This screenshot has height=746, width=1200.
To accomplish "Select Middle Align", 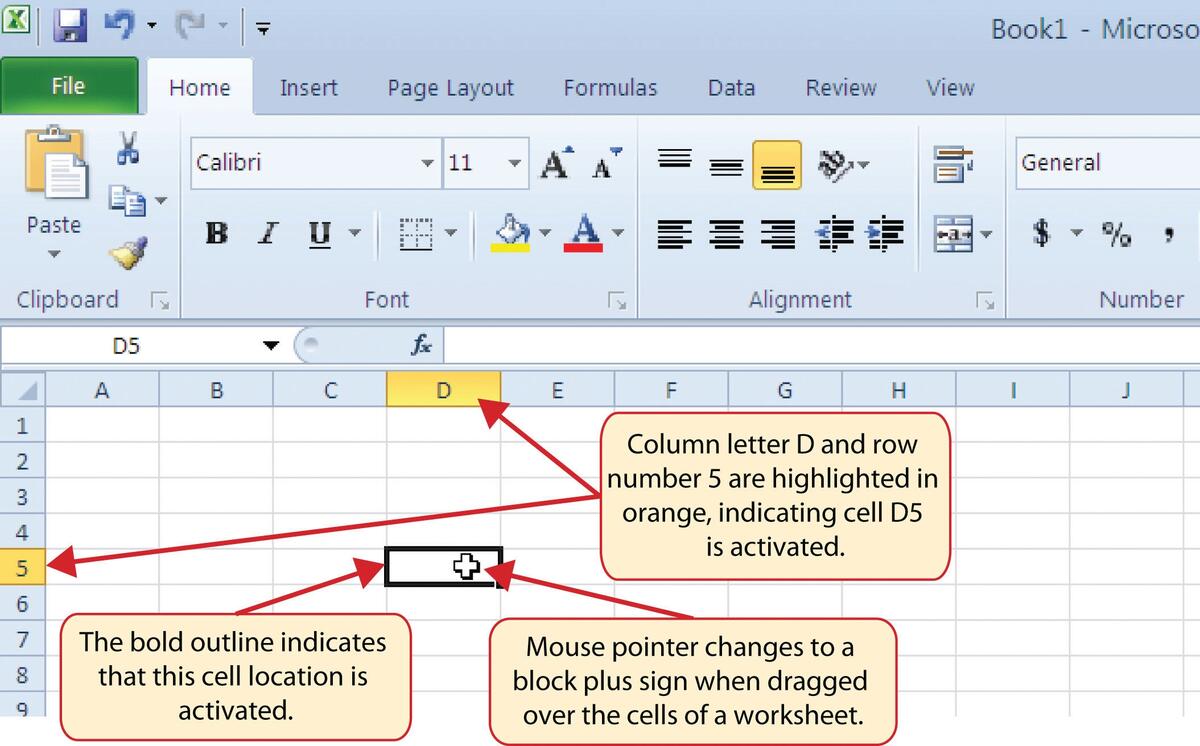I will pos(727,166).
